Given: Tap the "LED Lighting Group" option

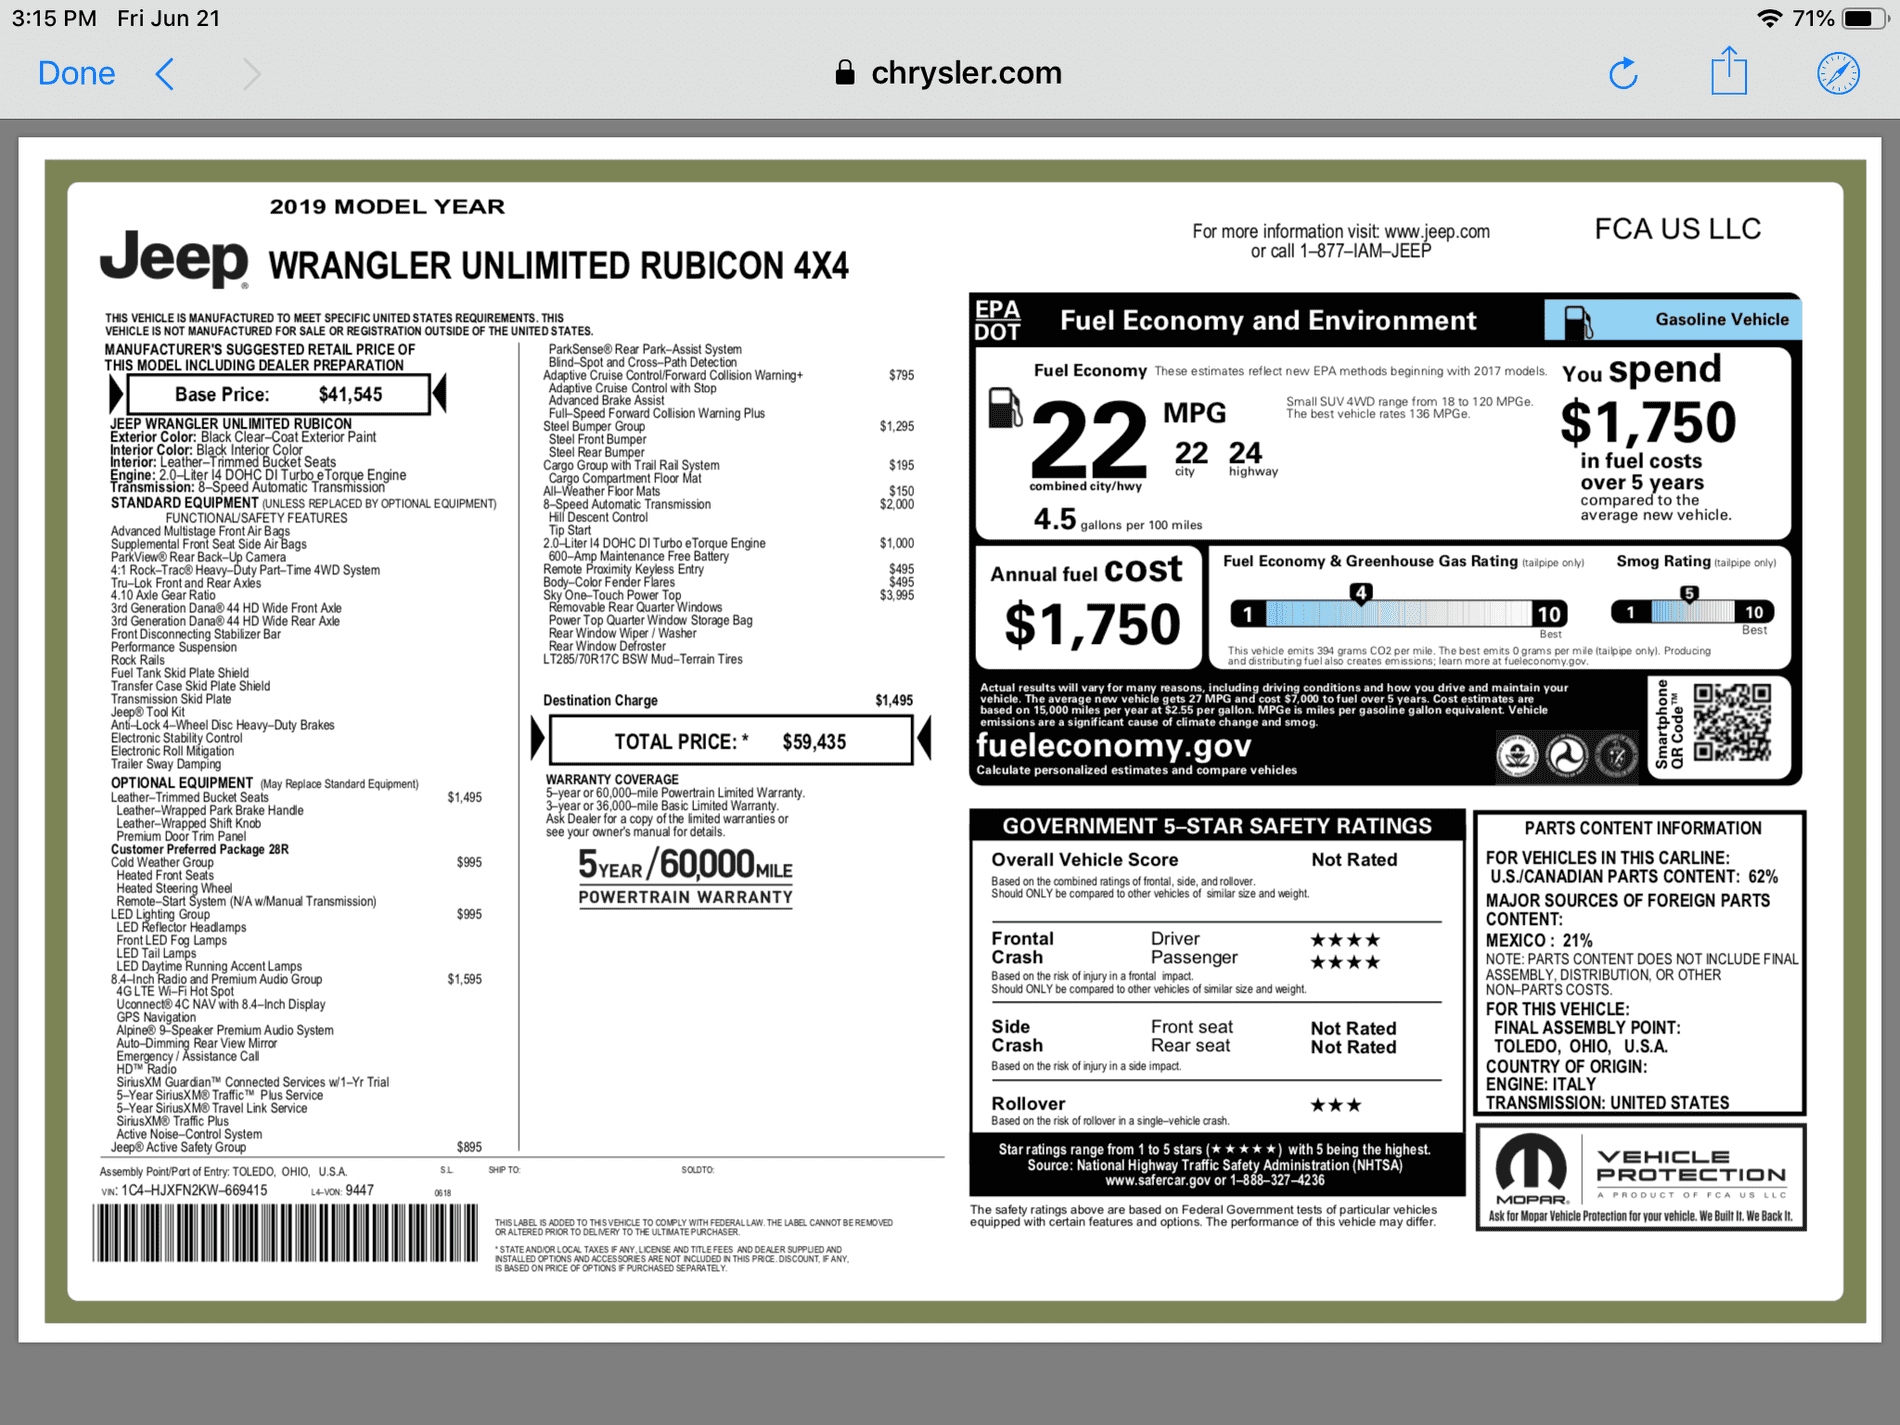Looking at the screenshot, I should pyautogui.click(x=160, y=914).
